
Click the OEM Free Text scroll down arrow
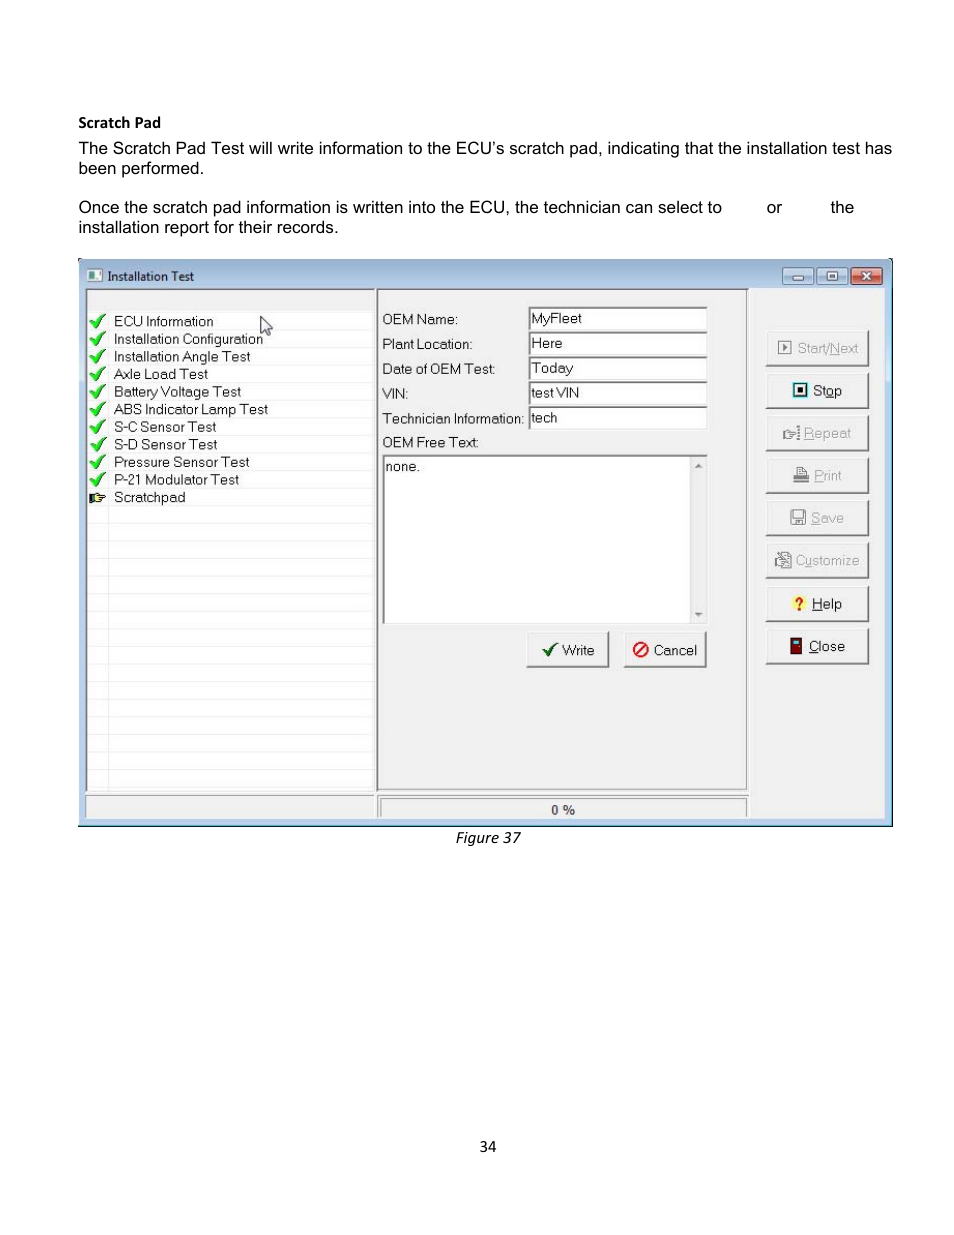click(698, 614)
